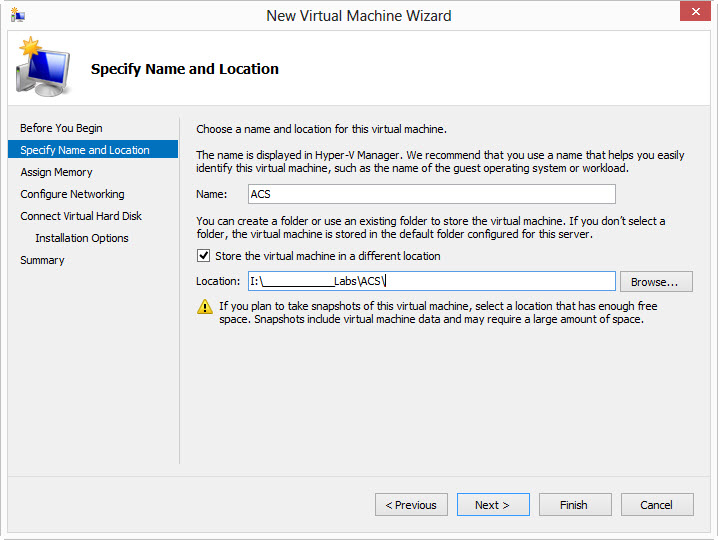718x540 pixels.
Task: Click the yellow warning icon beside snapshot note
Action: [x=205, y=307]
